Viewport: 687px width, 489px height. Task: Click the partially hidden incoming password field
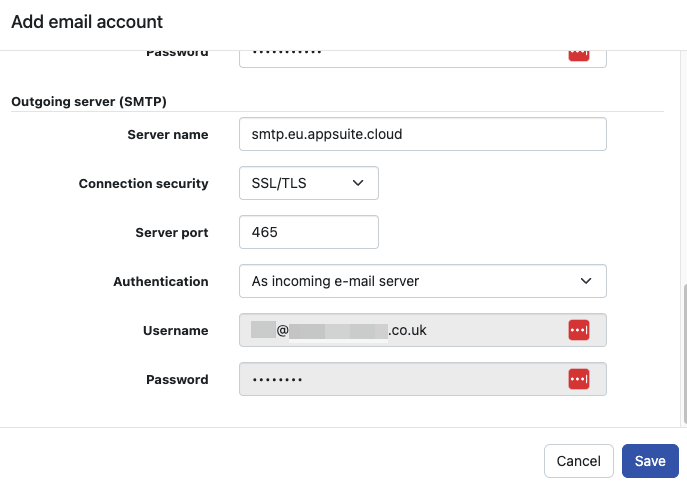(400, 56)
